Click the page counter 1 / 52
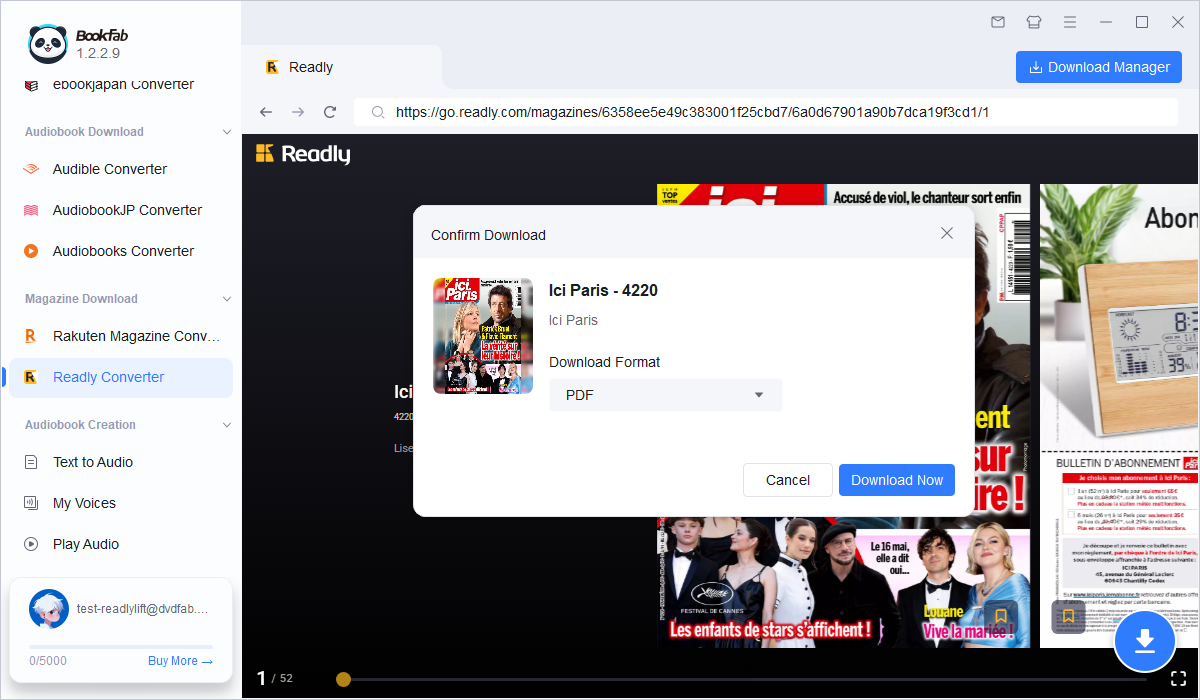This screenshot has width=1200, height=700. (275, 678)
